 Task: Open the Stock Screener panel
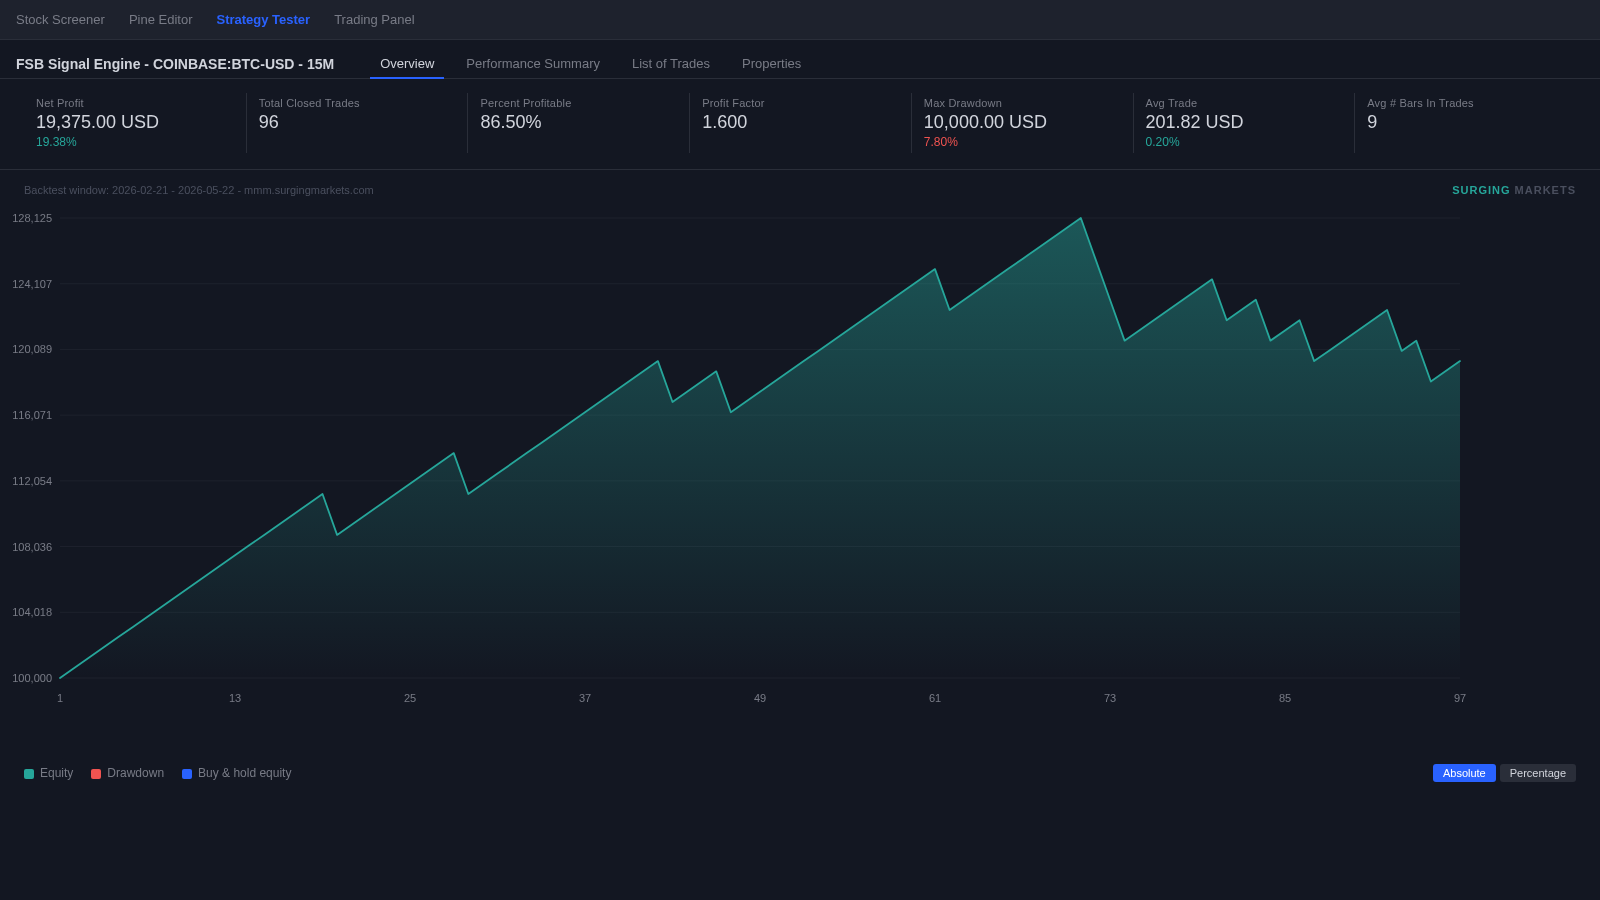tap(60, 20)
